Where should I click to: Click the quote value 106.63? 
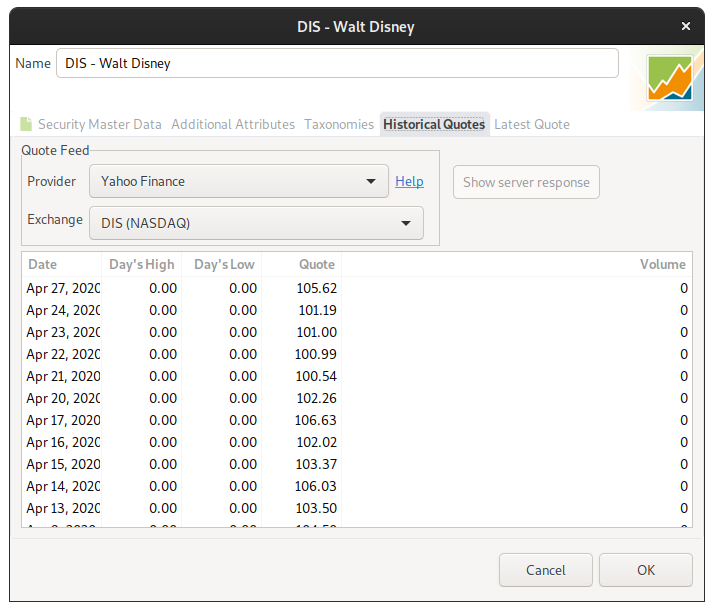click(x=316, y=420)
